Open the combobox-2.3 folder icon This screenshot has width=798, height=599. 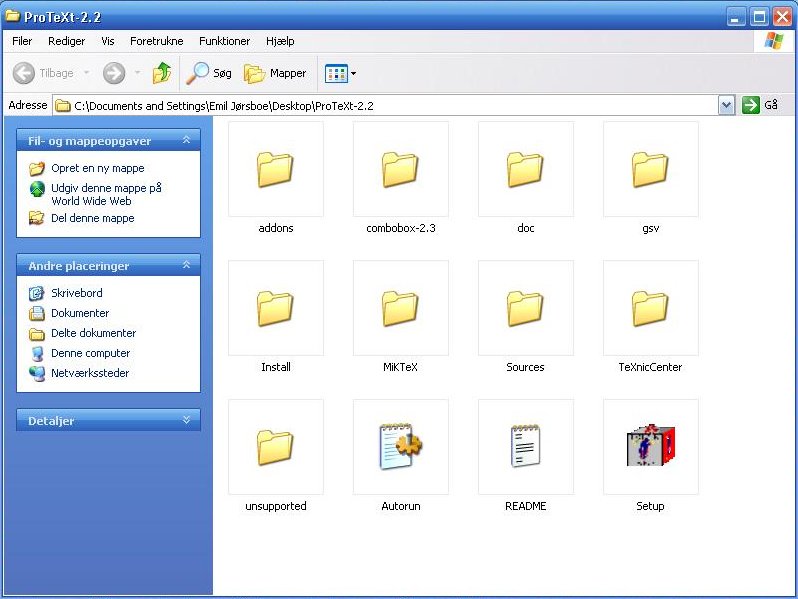pos(401,169)
